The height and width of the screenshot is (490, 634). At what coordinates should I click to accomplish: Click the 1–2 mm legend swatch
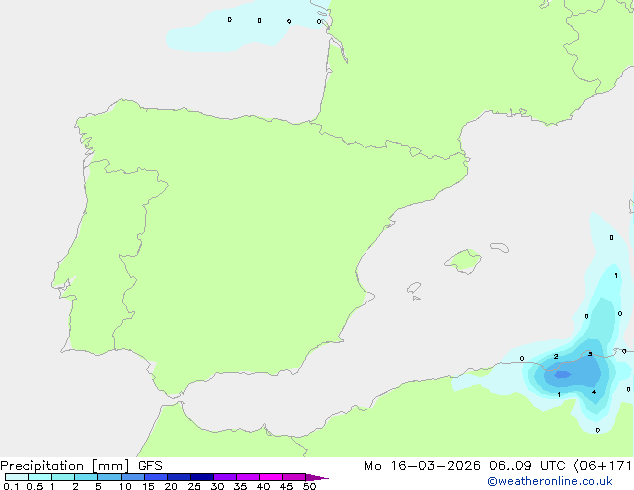(63, 477)
